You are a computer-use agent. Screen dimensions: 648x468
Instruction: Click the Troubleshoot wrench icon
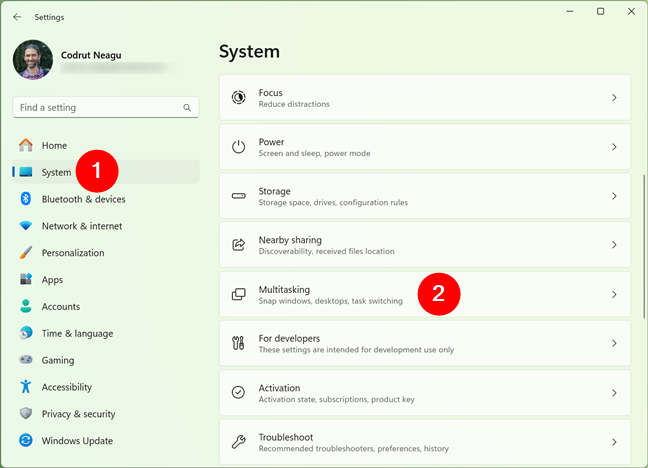pos(238,442)
